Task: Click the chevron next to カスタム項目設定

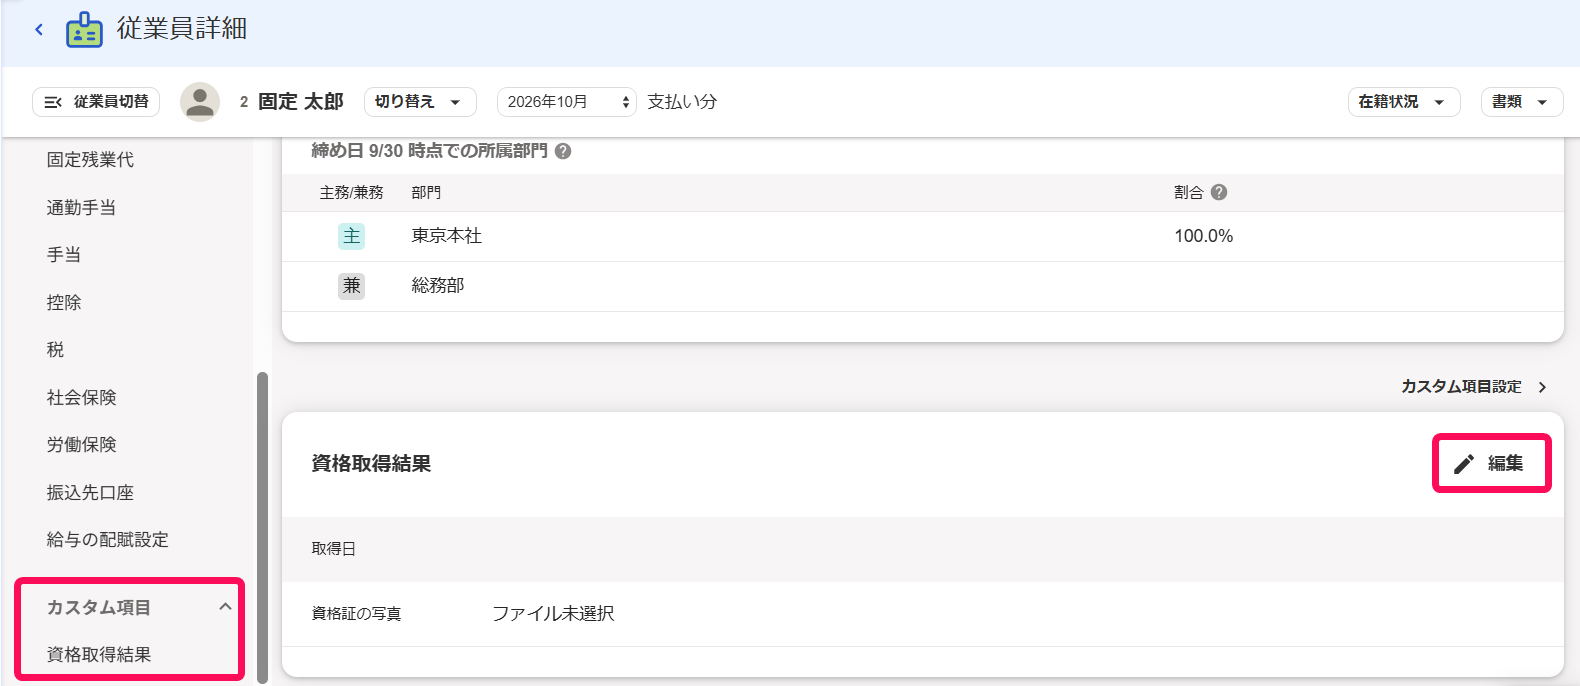Action: (x=1543, y=387)
